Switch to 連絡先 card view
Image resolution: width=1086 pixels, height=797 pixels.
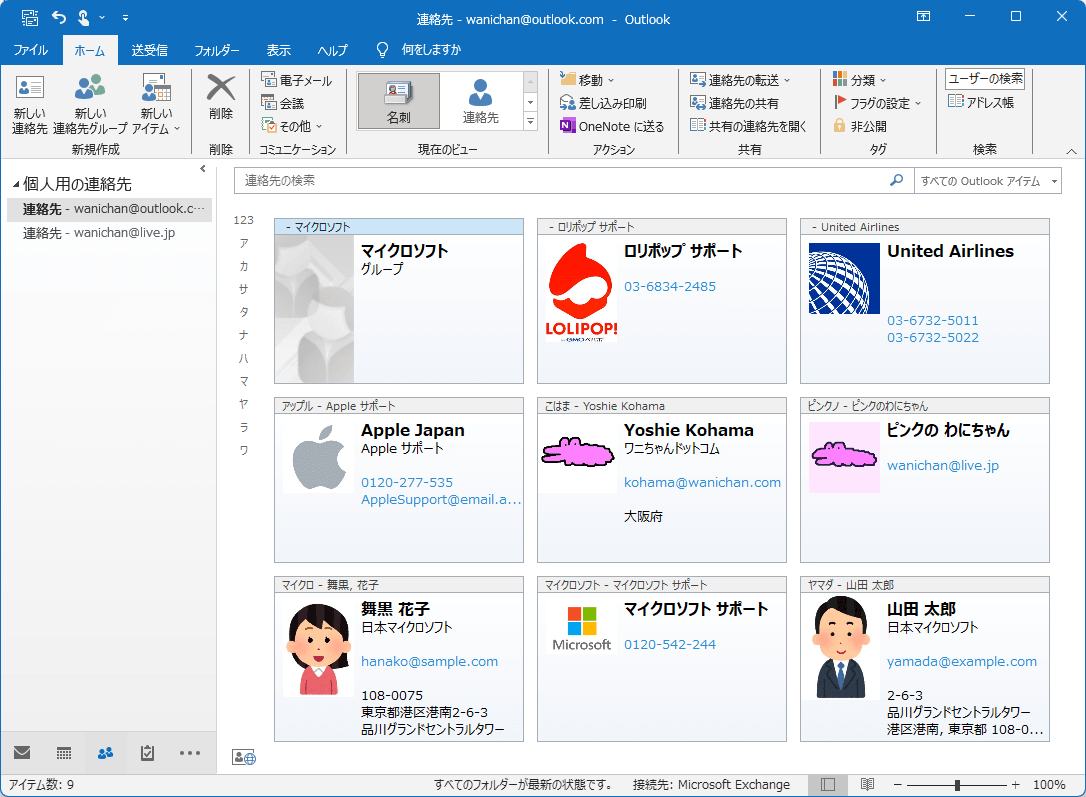[x=481, y=101]
